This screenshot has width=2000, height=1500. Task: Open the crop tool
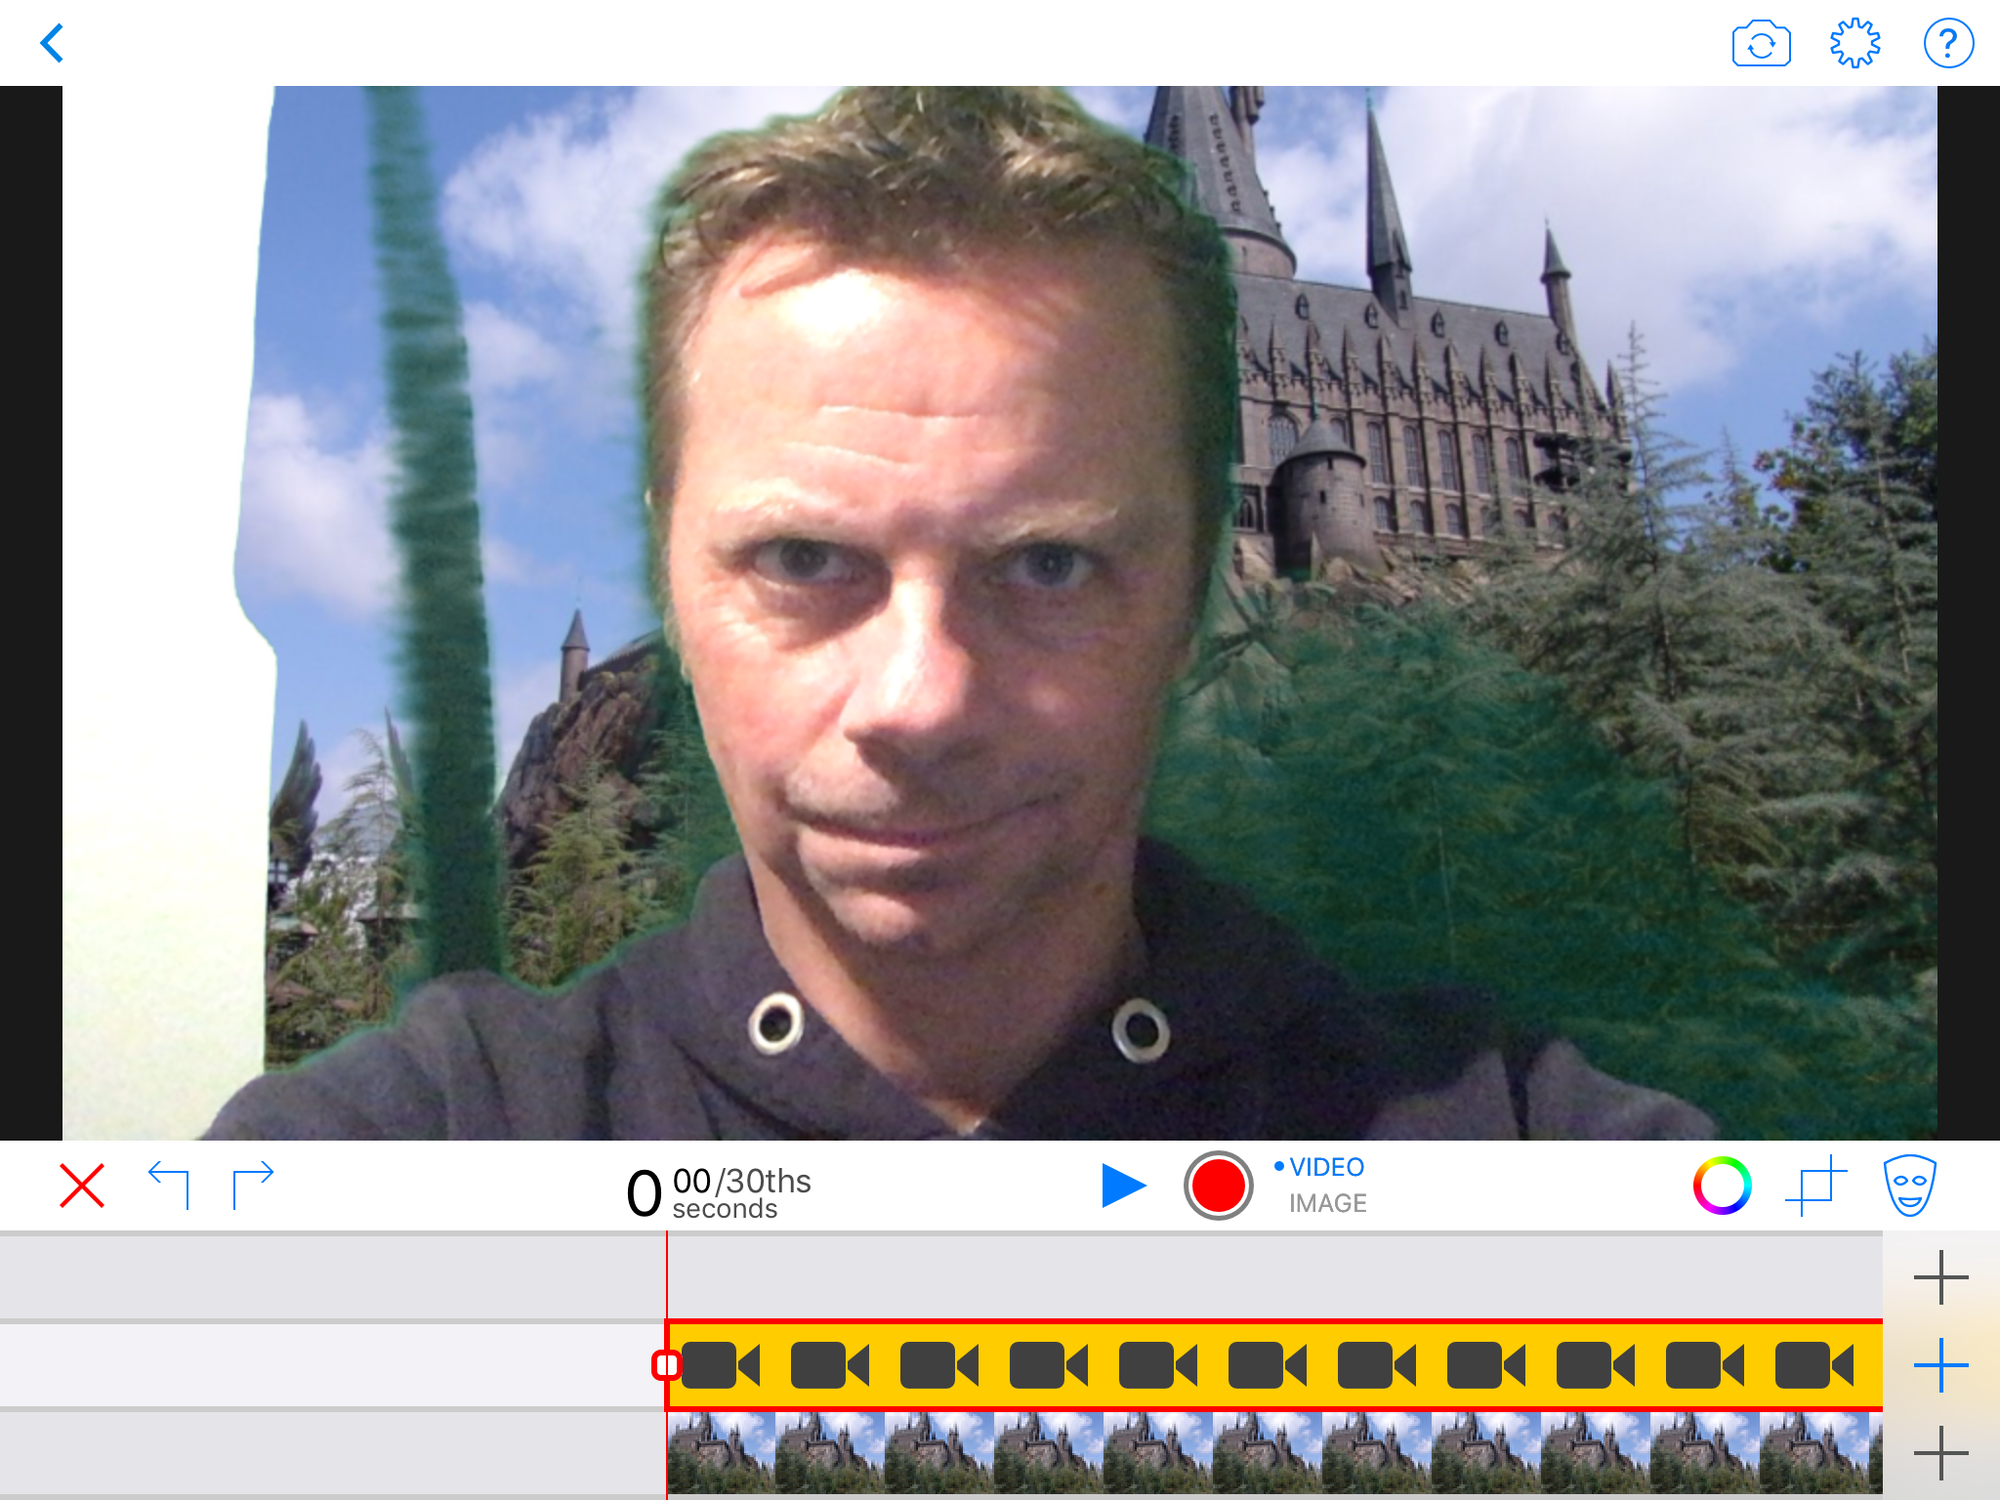tap(1816, 1186)
